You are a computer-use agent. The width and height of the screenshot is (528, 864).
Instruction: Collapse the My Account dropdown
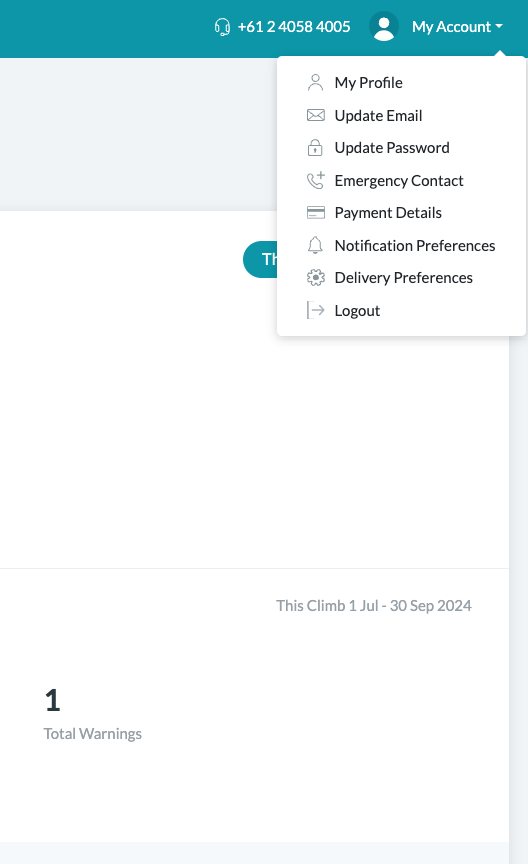(457, 26)
